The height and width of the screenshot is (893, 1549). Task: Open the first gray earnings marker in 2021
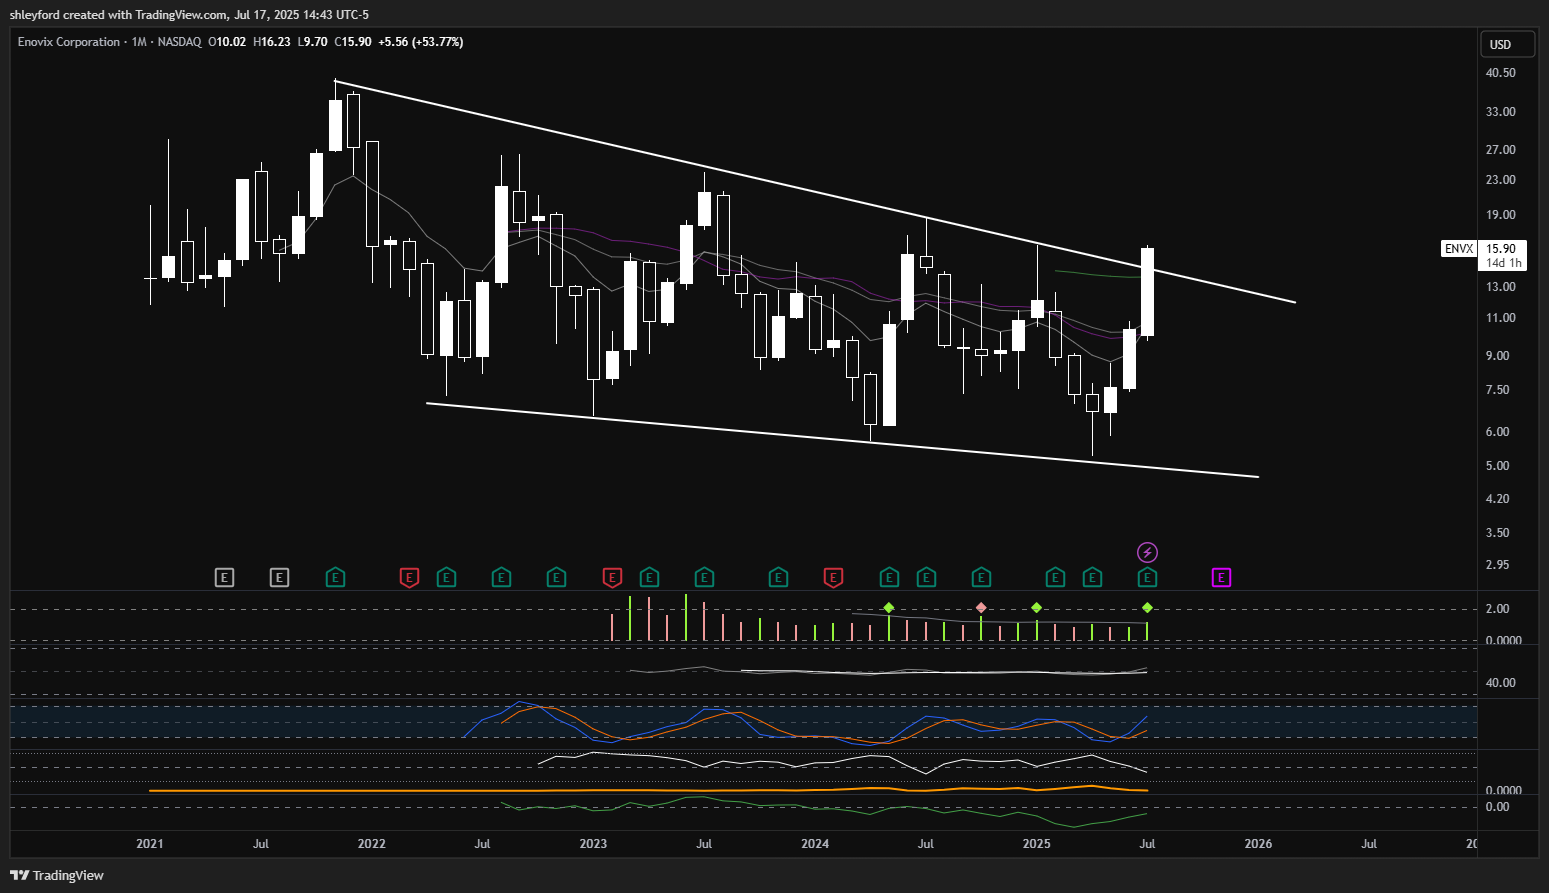(x=224, y=577)
